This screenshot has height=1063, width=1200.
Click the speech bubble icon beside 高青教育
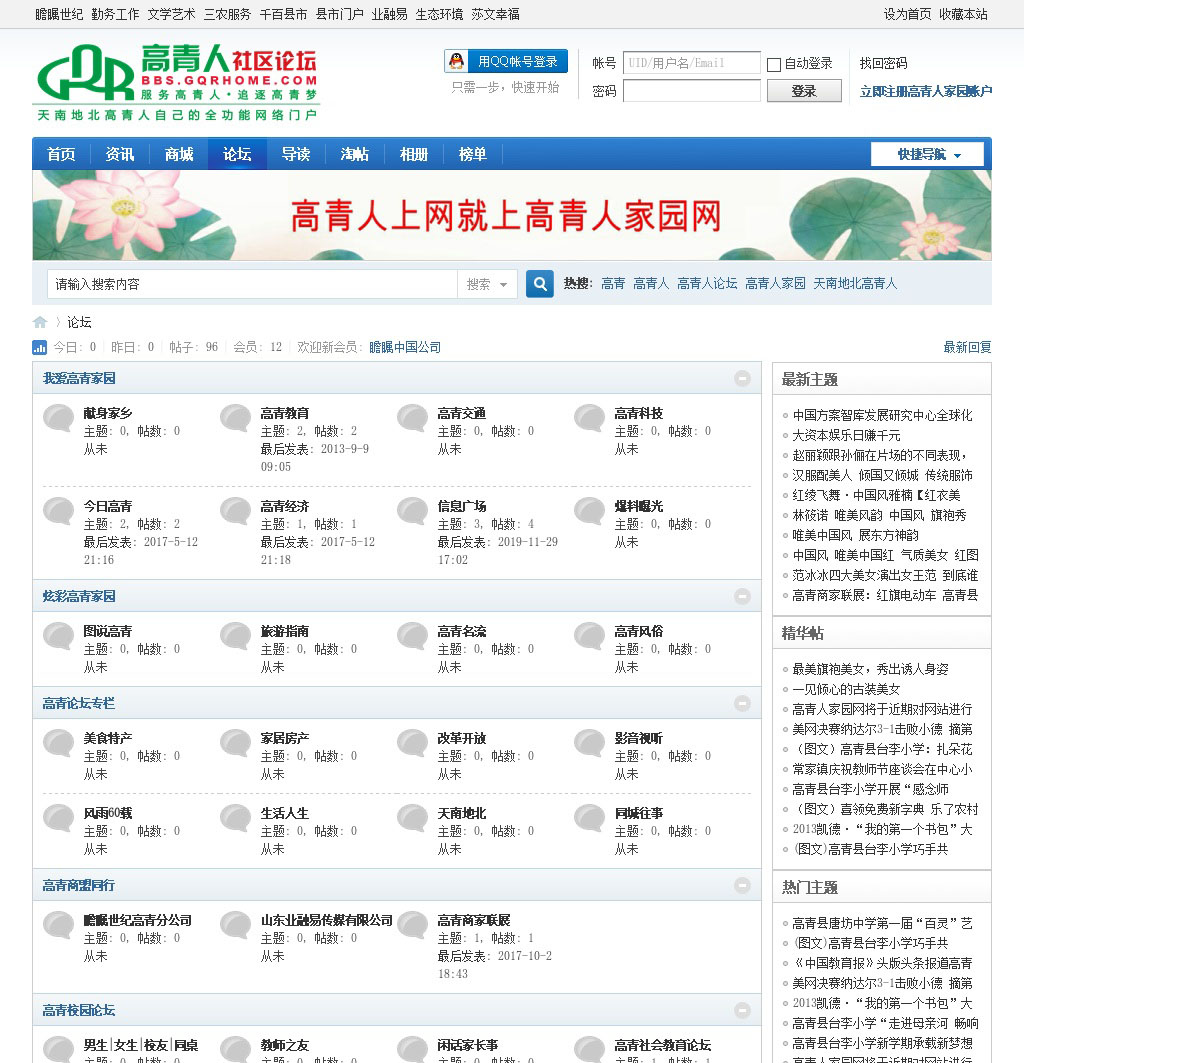[x=236, y=418]
